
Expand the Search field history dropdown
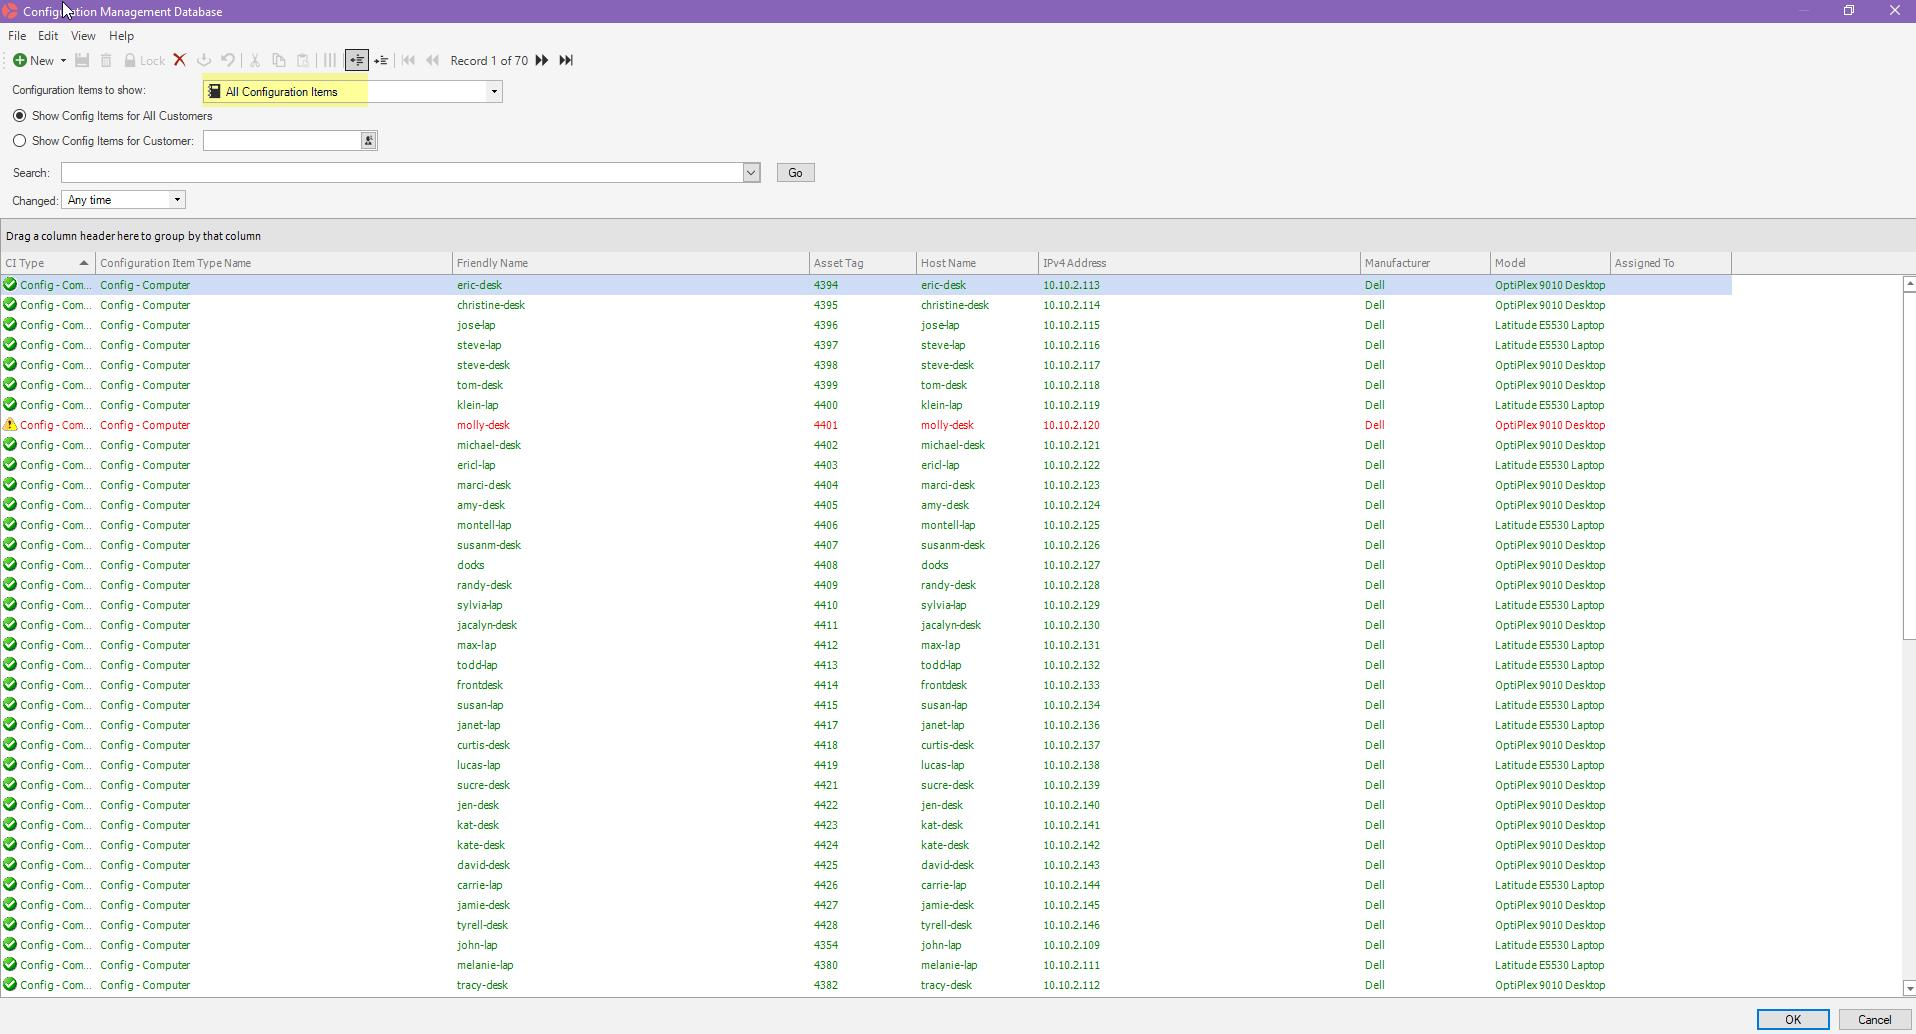pos(751,173)
